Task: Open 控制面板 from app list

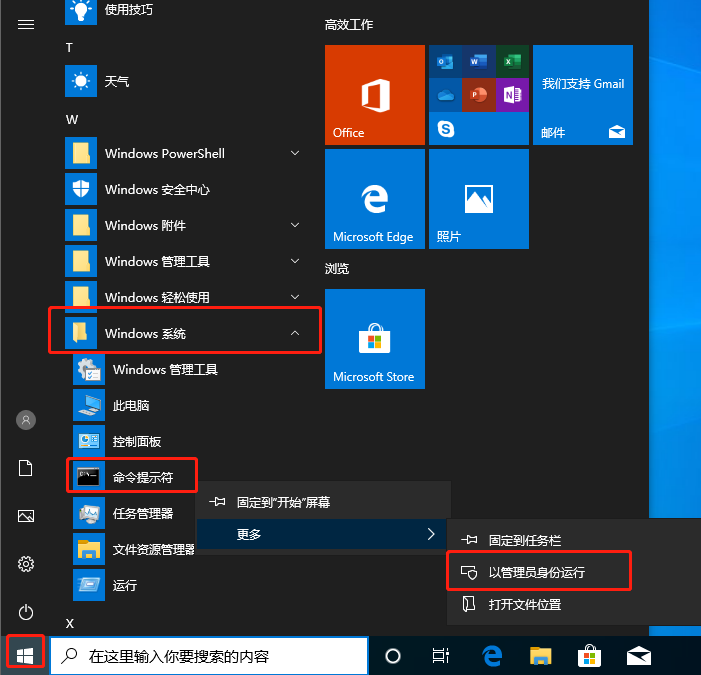Action: pyautogui.click(x=137, y=441)
